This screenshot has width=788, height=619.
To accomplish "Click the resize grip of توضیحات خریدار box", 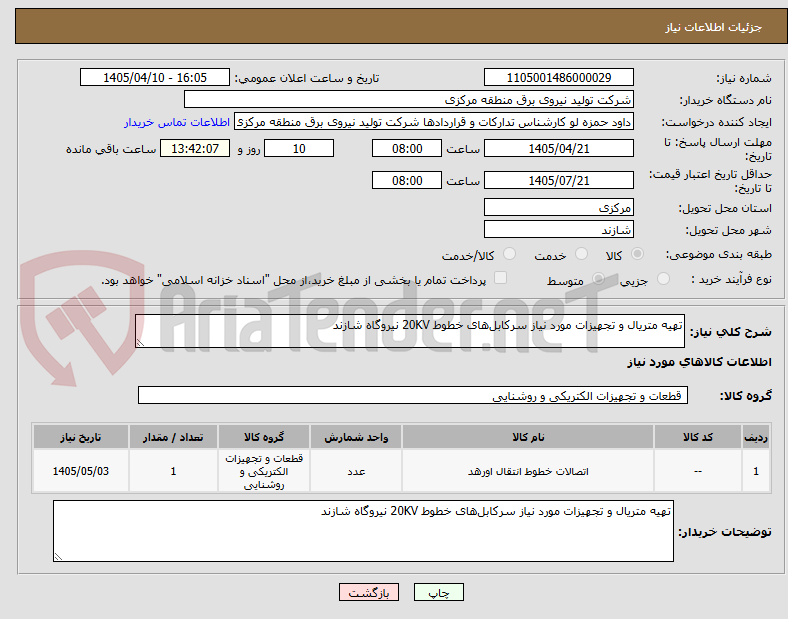I will coord(58,557).
